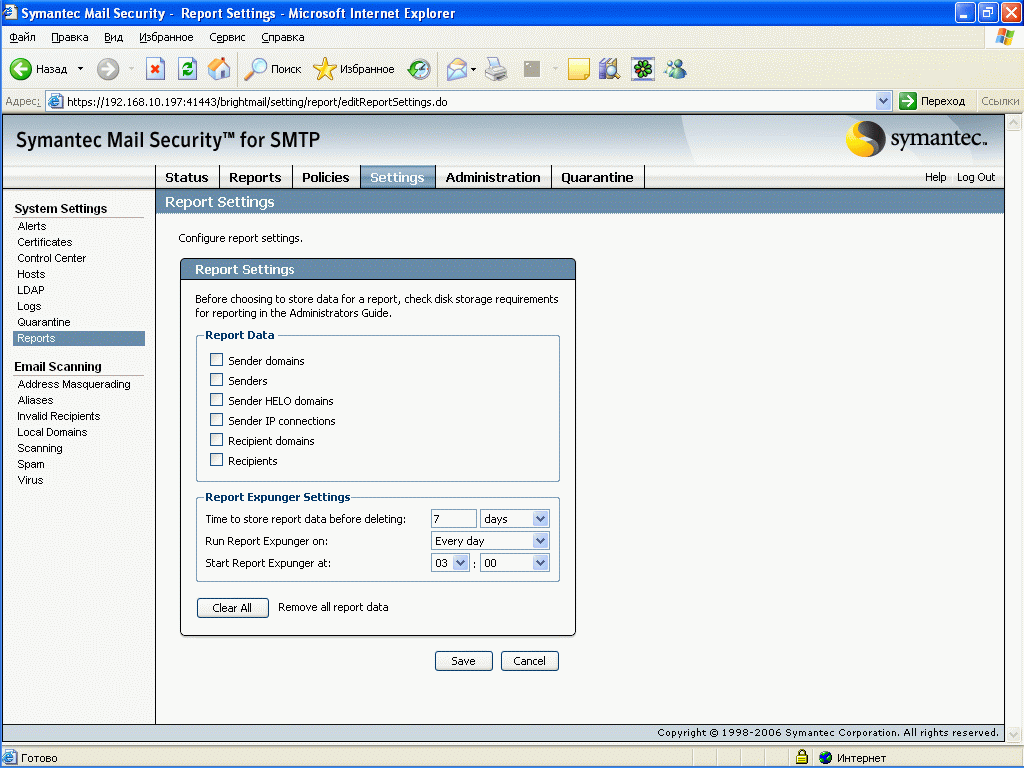Open the Mail envelope icon
1024x768 pixels.
457,69
